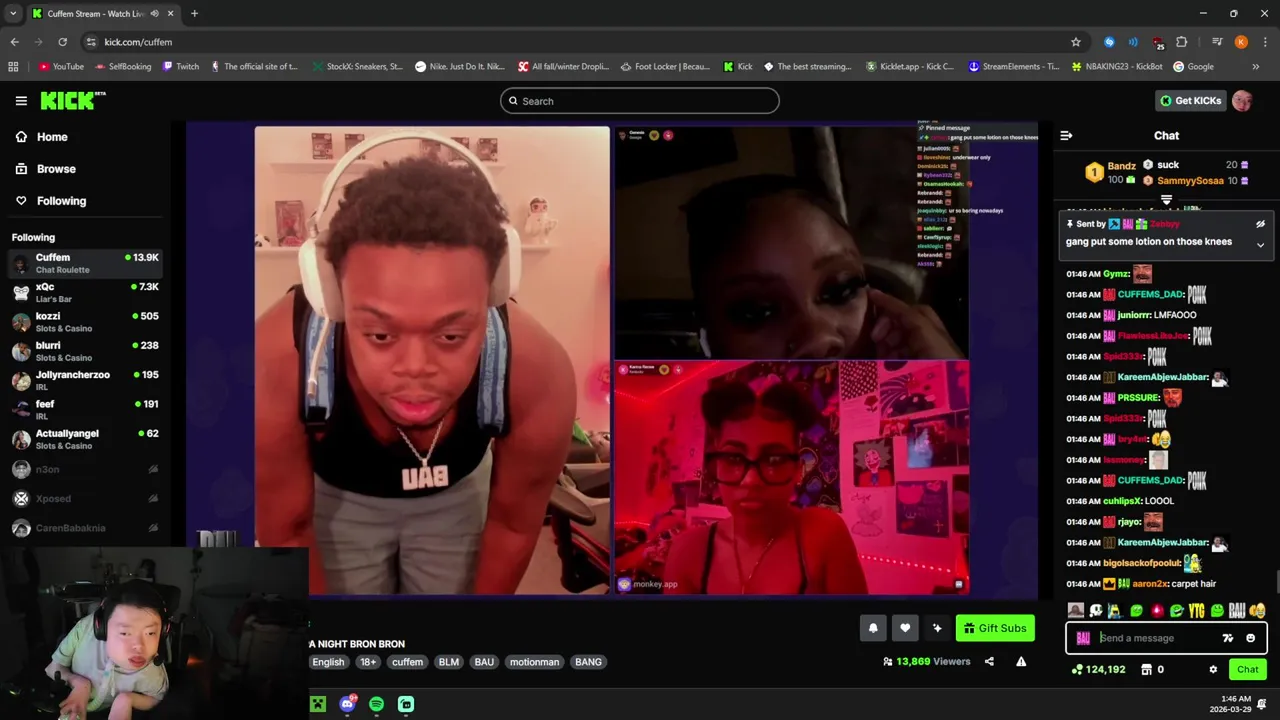
Task: Select kozzi channel in Following list
Action: tap(85, 322)
